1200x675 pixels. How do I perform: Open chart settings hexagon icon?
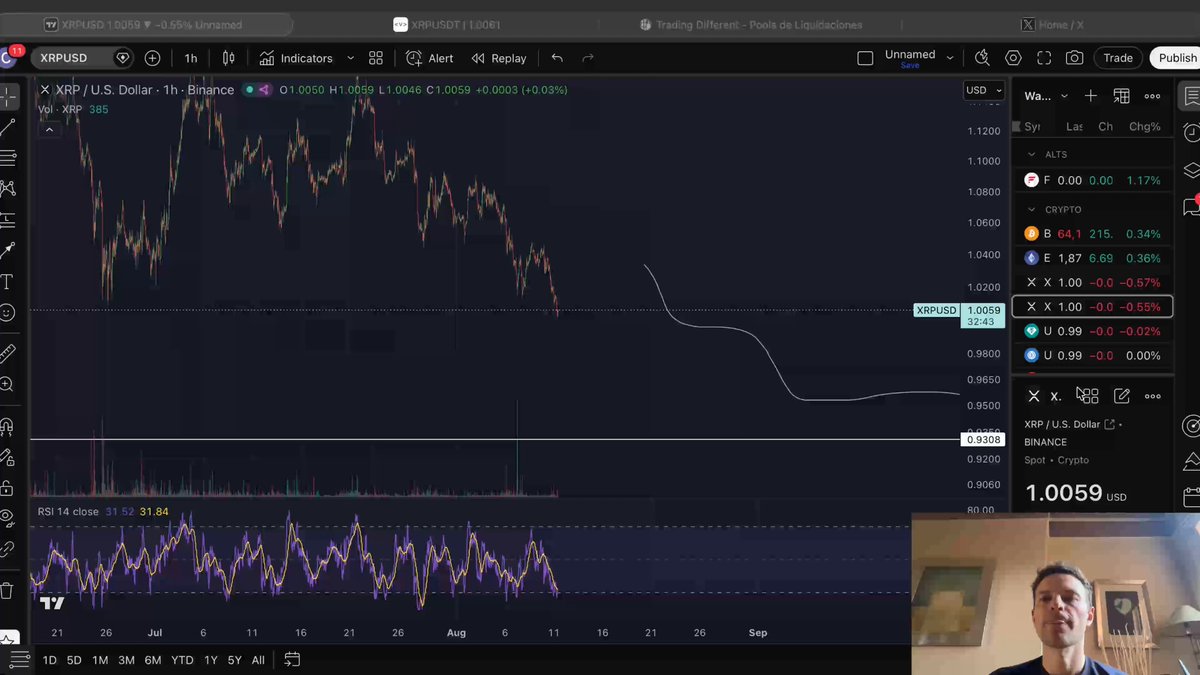(x=1013, y=58)
